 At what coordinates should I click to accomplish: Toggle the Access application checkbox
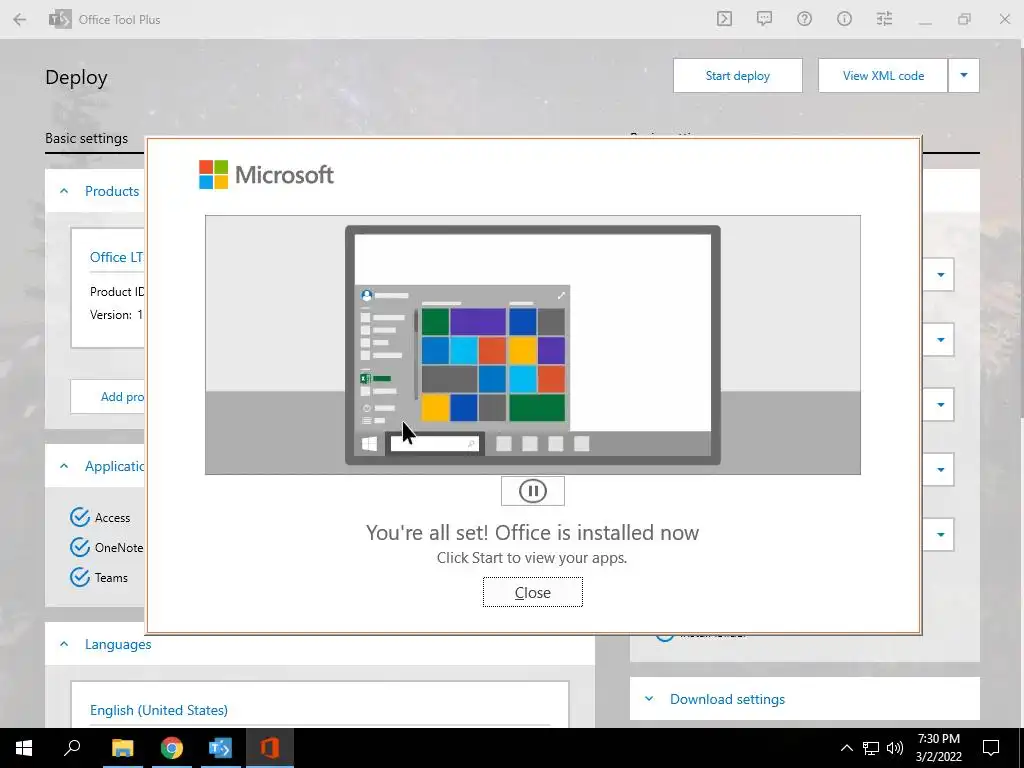pyautogui.click(x=80, y=517)
